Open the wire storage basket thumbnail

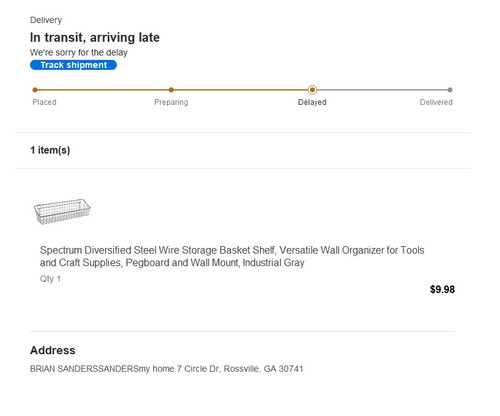tap(62, 211)
